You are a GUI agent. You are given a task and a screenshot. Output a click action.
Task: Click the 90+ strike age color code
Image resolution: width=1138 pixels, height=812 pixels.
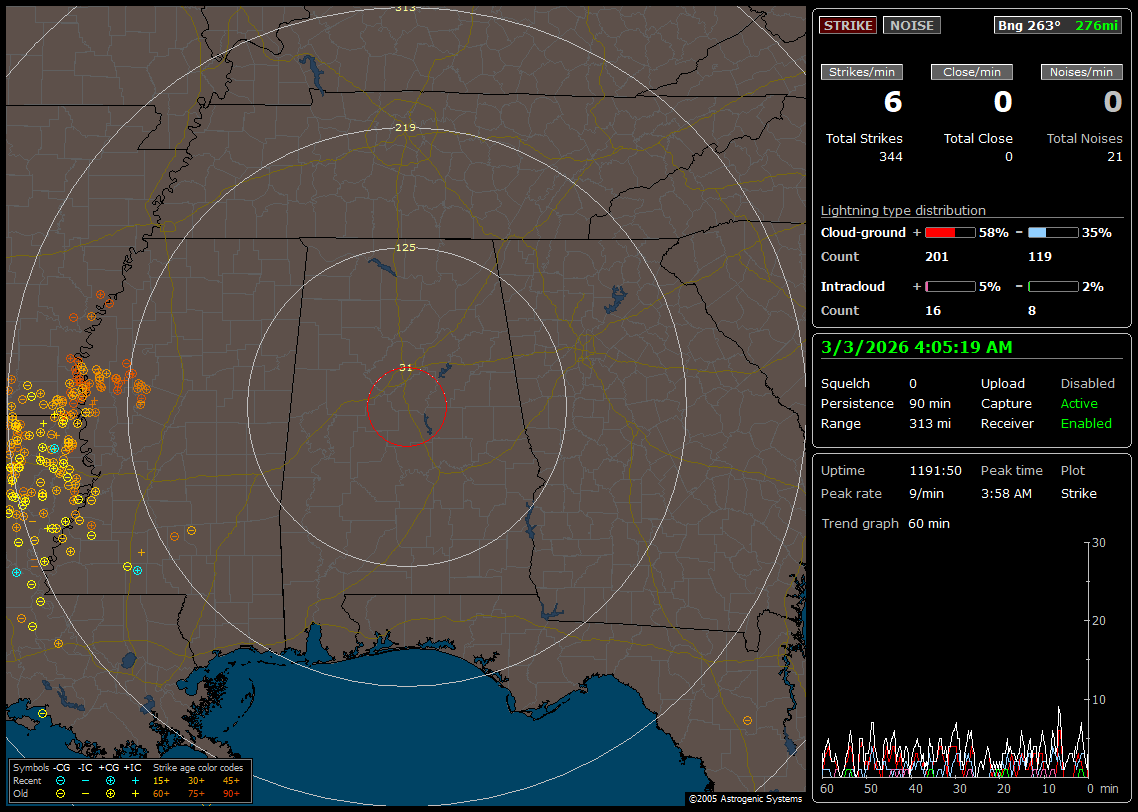click(231, 793)
